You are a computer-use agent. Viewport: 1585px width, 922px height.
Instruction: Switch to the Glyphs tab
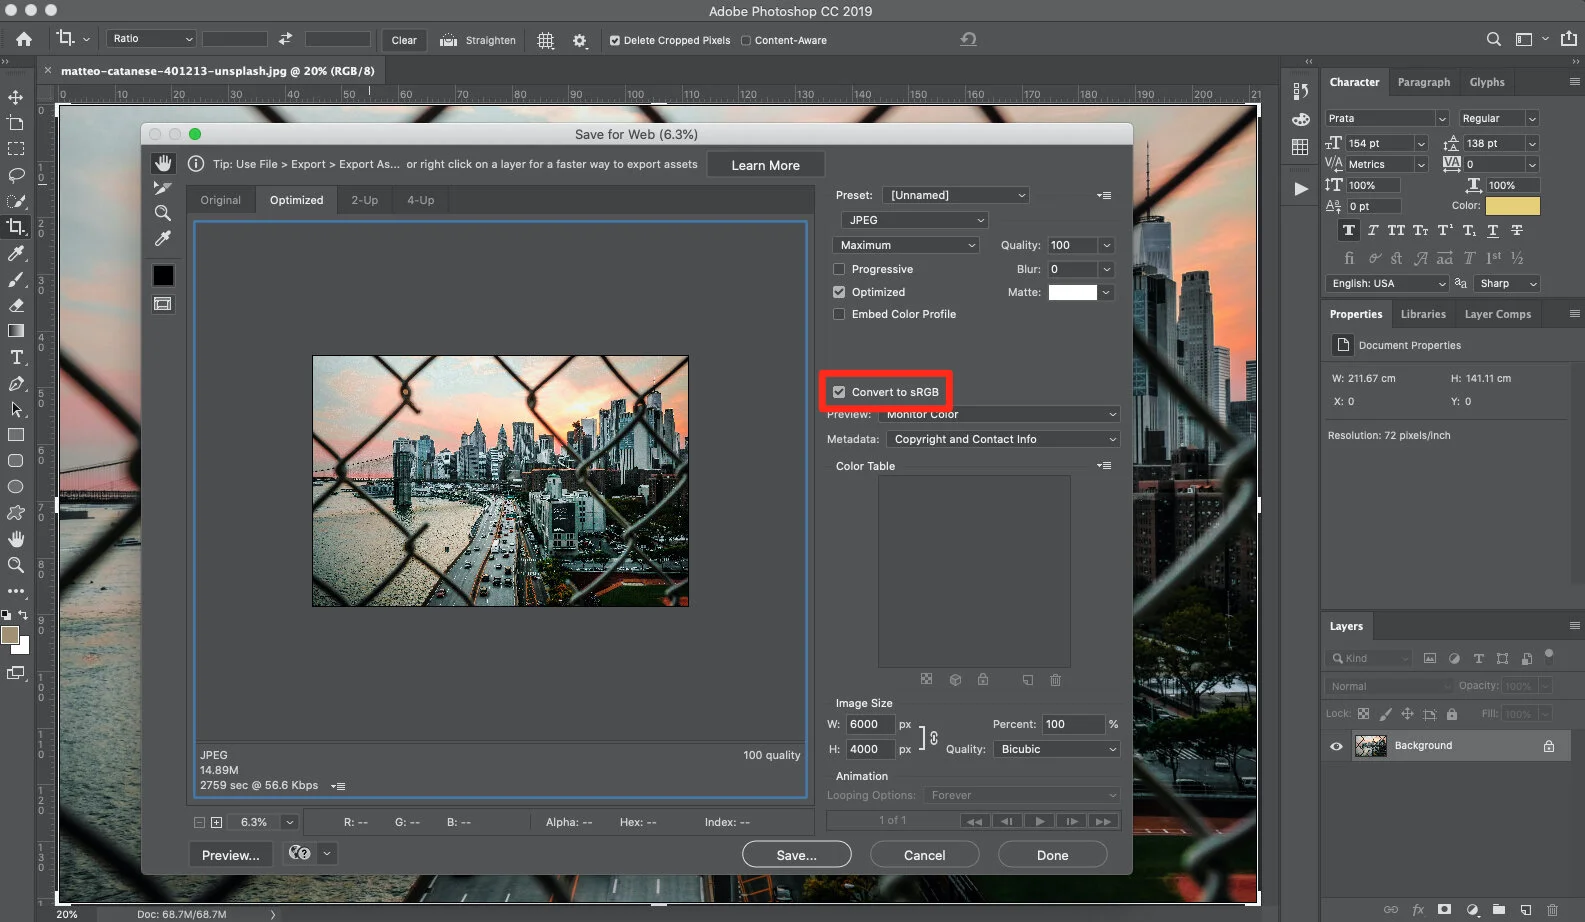coord(1487,82)
